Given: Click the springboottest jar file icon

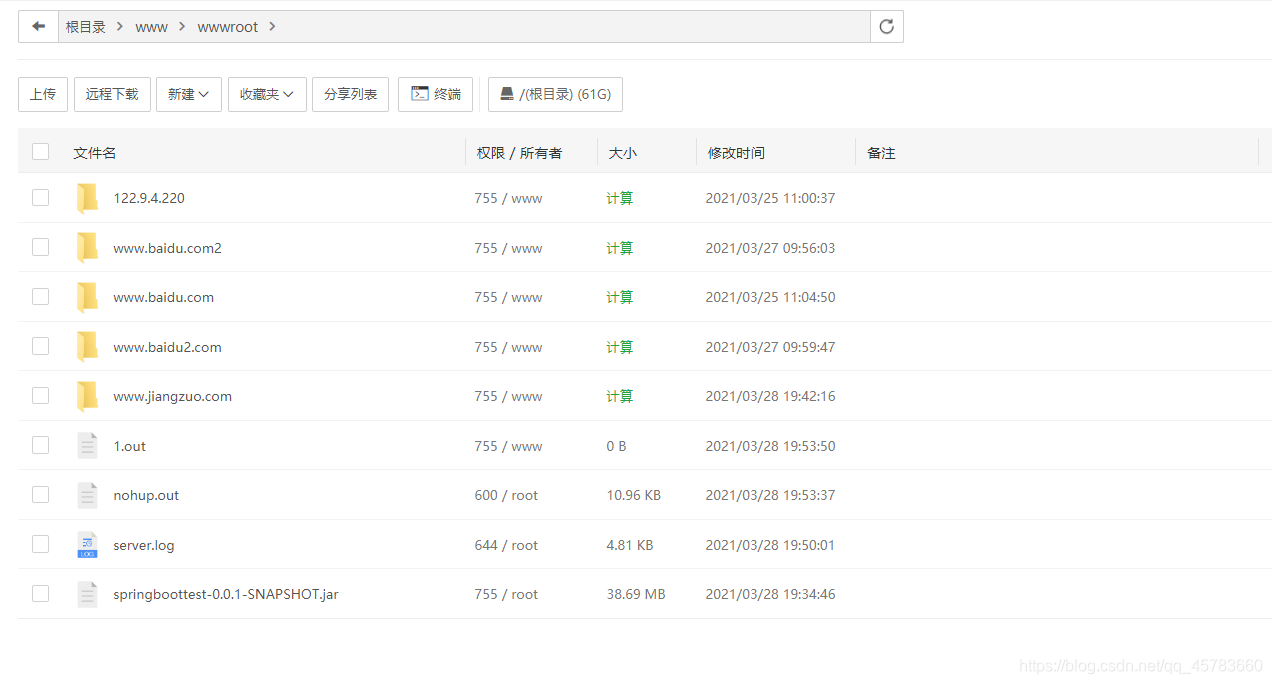Looking at the screenshot, I should click(x=87, y=594).
